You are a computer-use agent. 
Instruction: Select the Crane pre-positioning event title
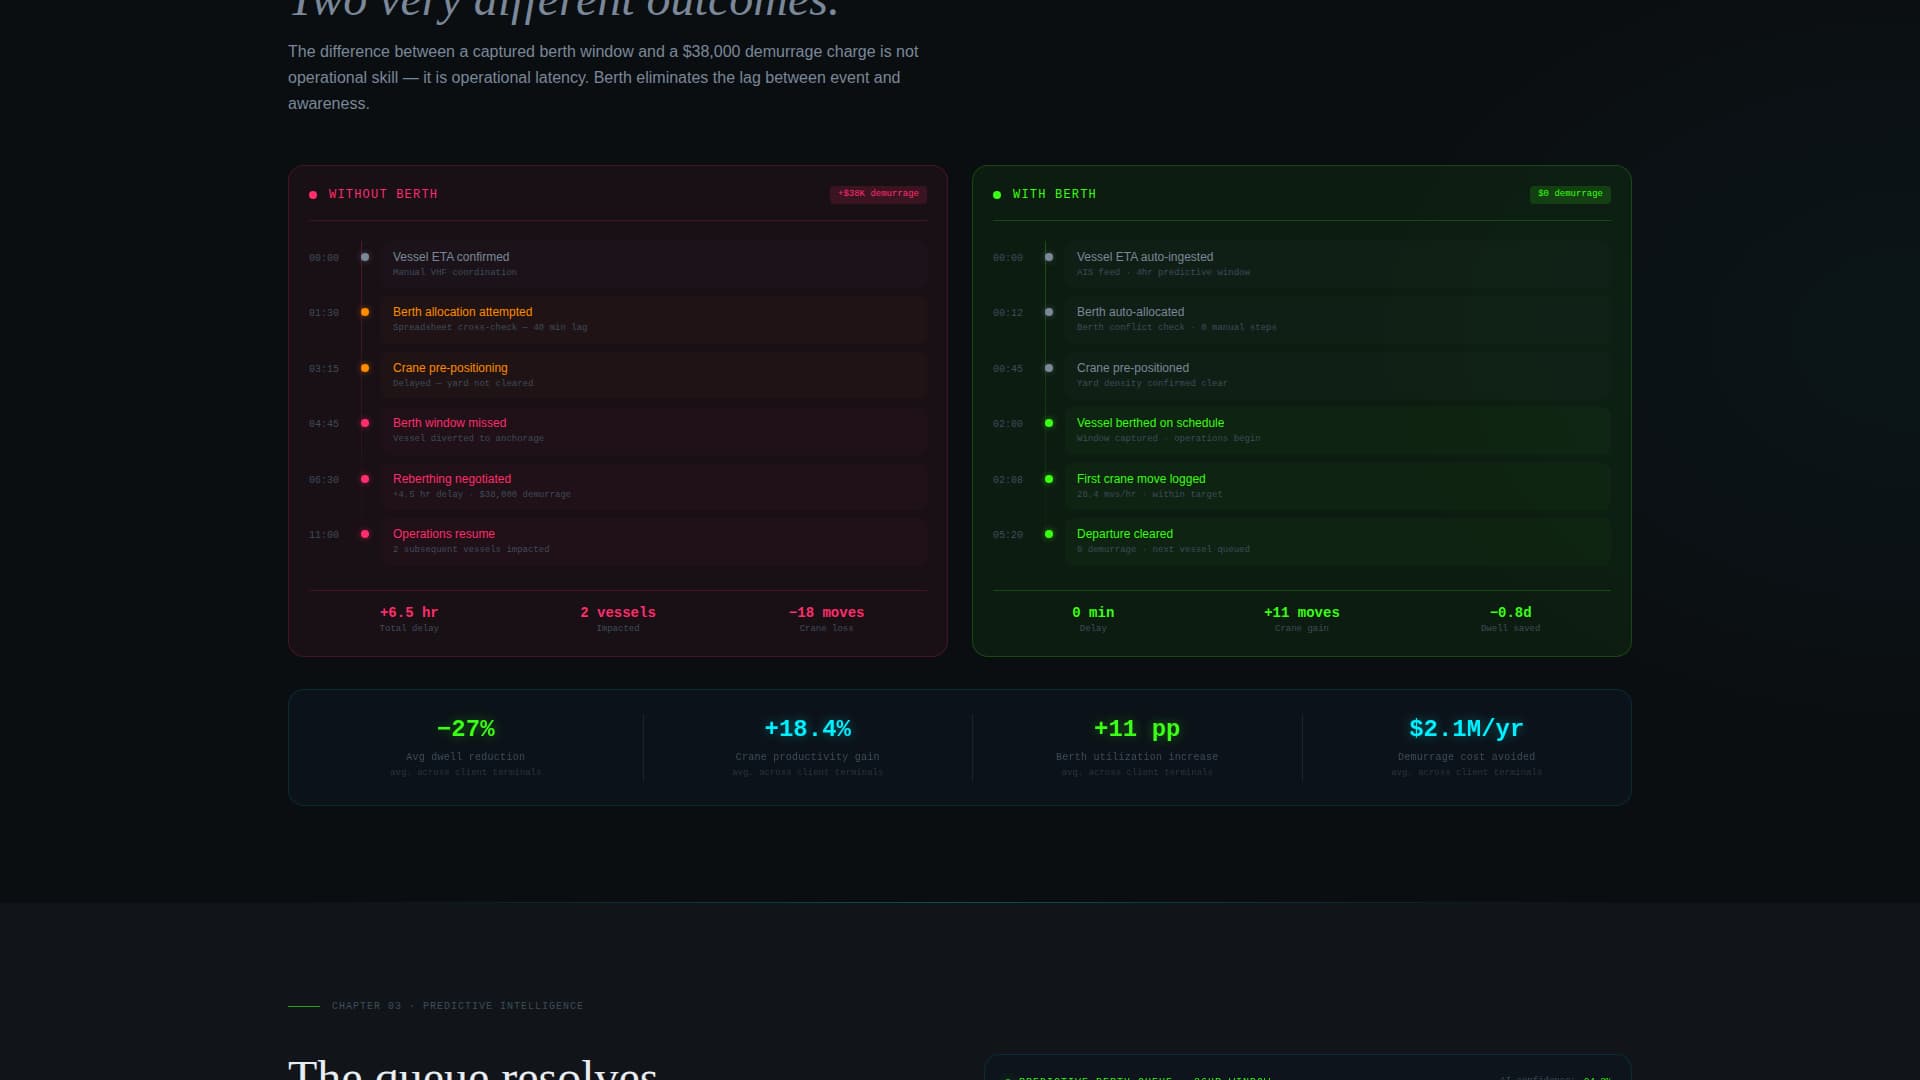(x=450, y=368)
